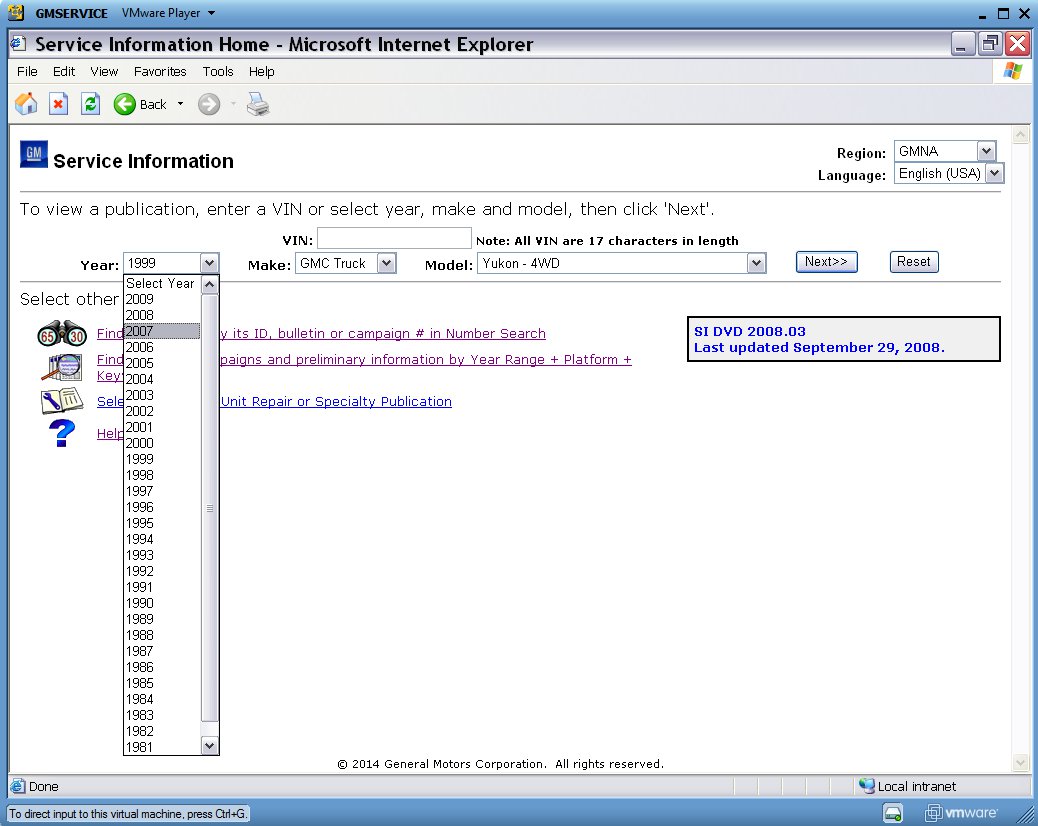The image size is (1038, 826).
Task: Click the year list scroll down arrow
Action: click(x=209, y=746)
